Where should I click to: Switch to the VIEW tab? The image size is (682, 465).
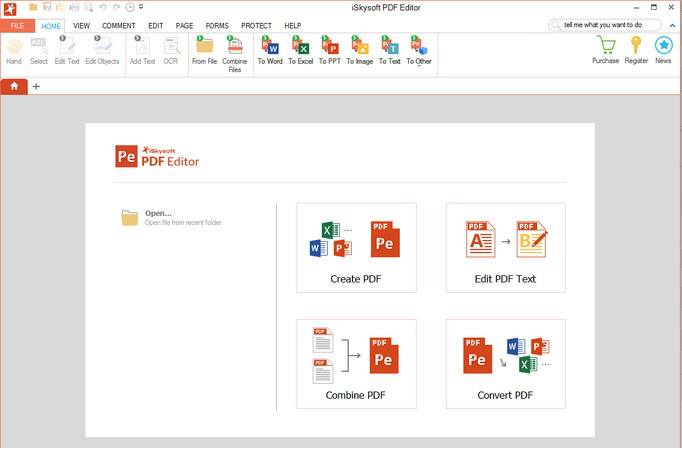(81, 26)
